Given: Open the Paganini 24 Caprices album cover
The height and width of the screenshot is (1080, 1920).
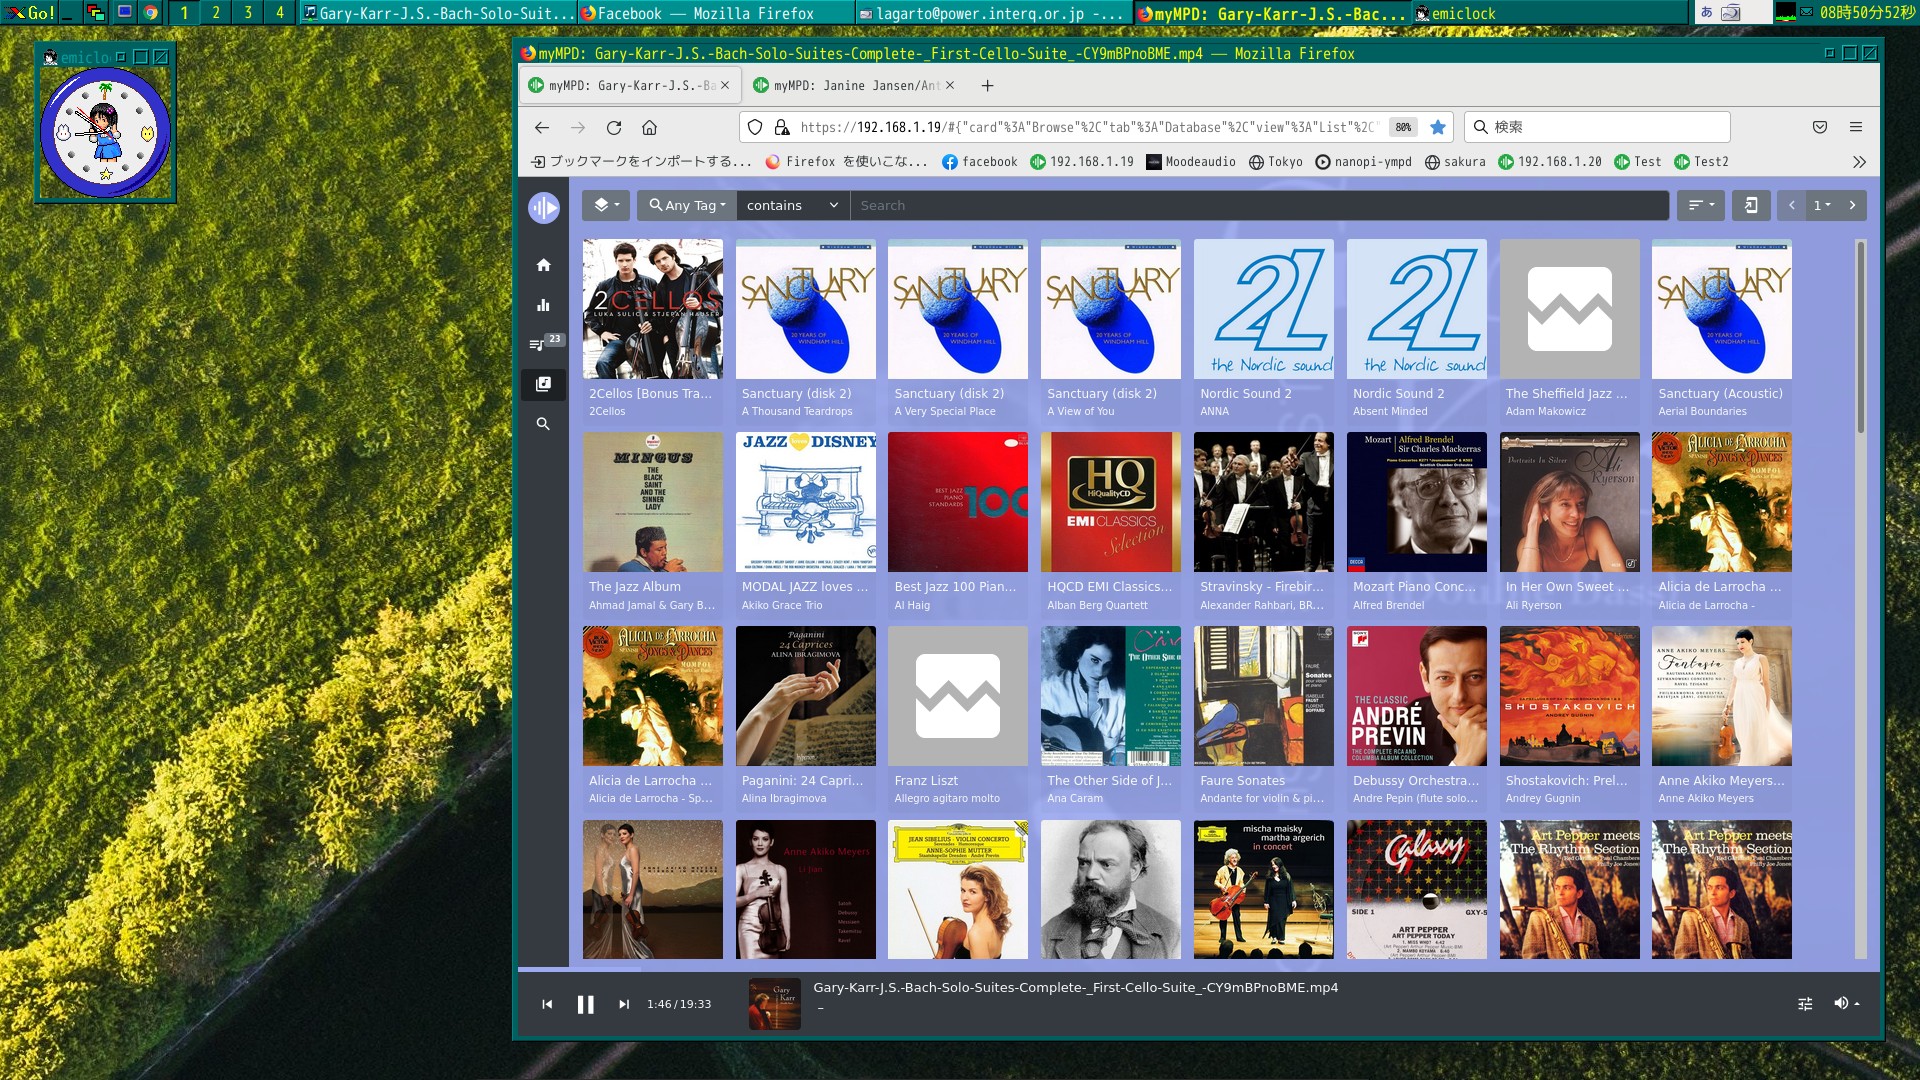Looking at the screenshot, I should pos(805,696).
